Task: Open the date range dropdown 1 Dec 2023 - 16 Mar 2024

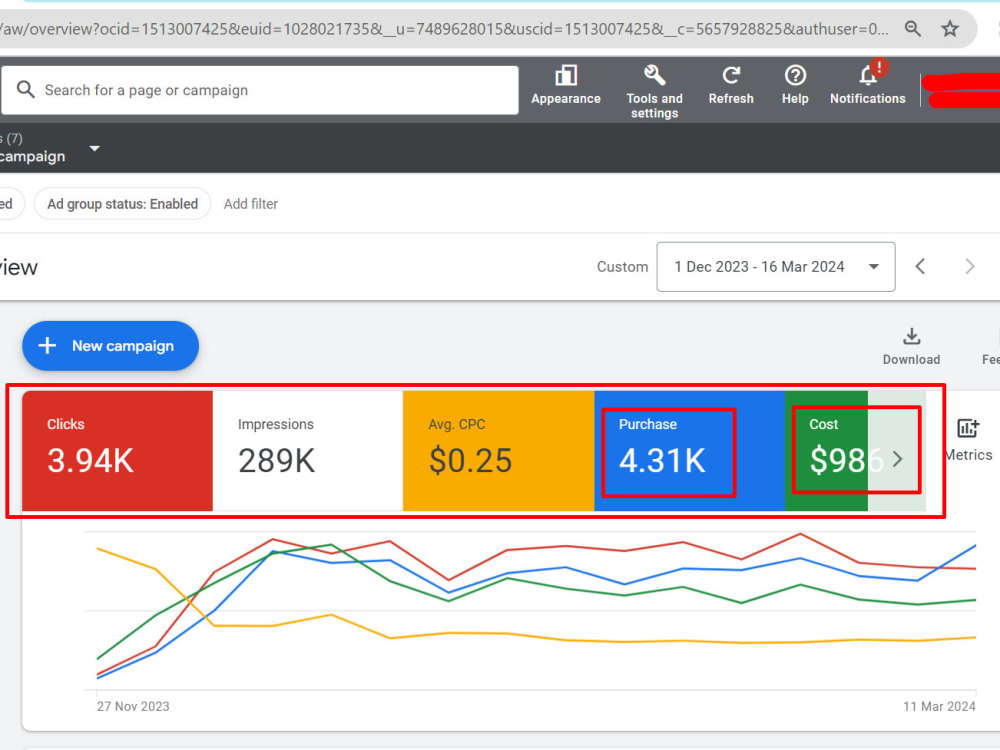Action: [776, 267]
